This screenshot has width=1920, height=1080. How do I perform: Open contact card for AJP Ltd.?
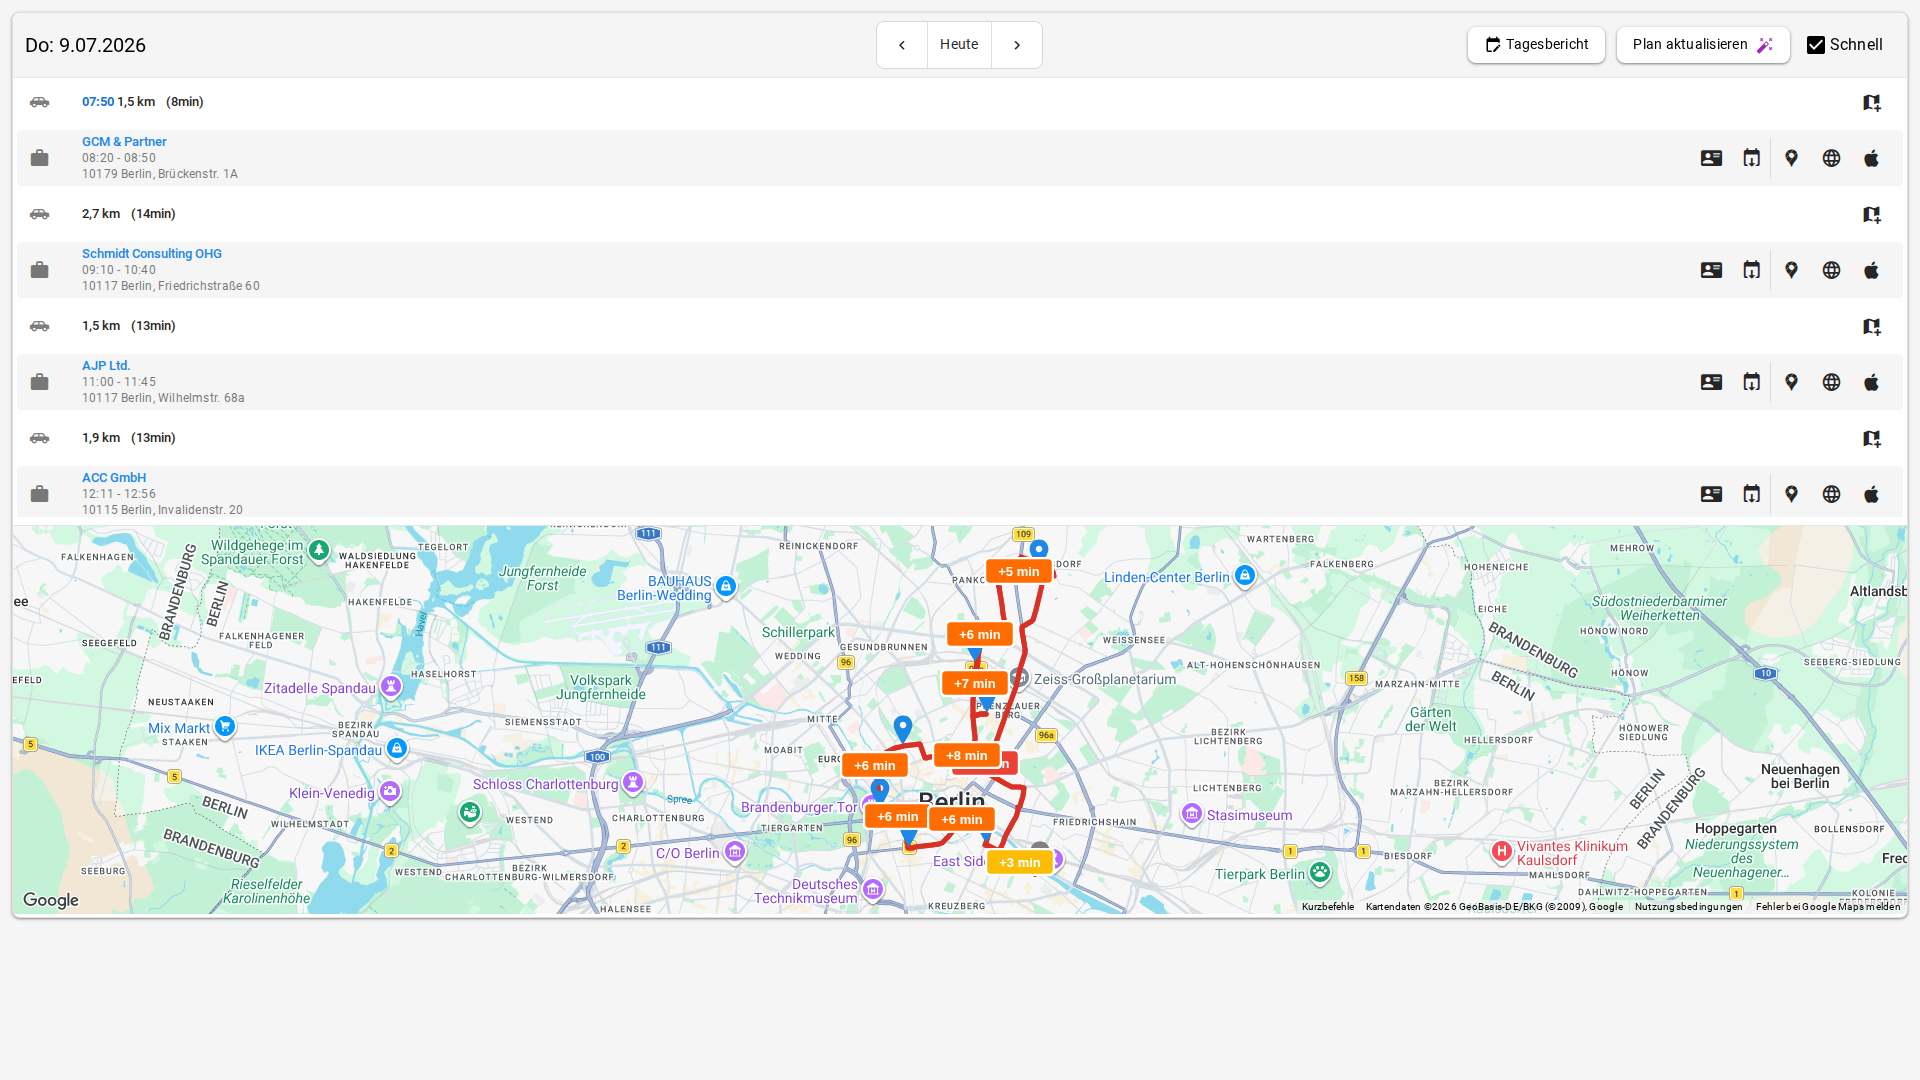tap(1711, 382)
